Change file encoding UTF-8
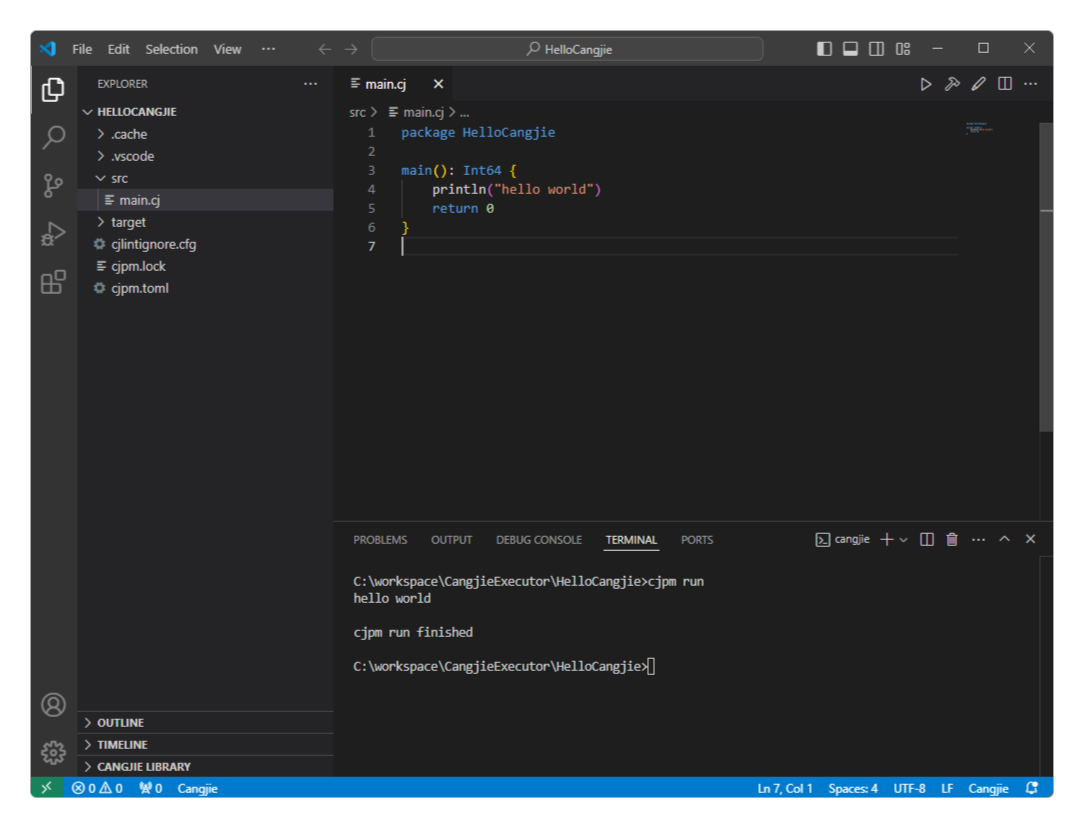The height and width of the screenshot is (828, 1084). (909, 788)
